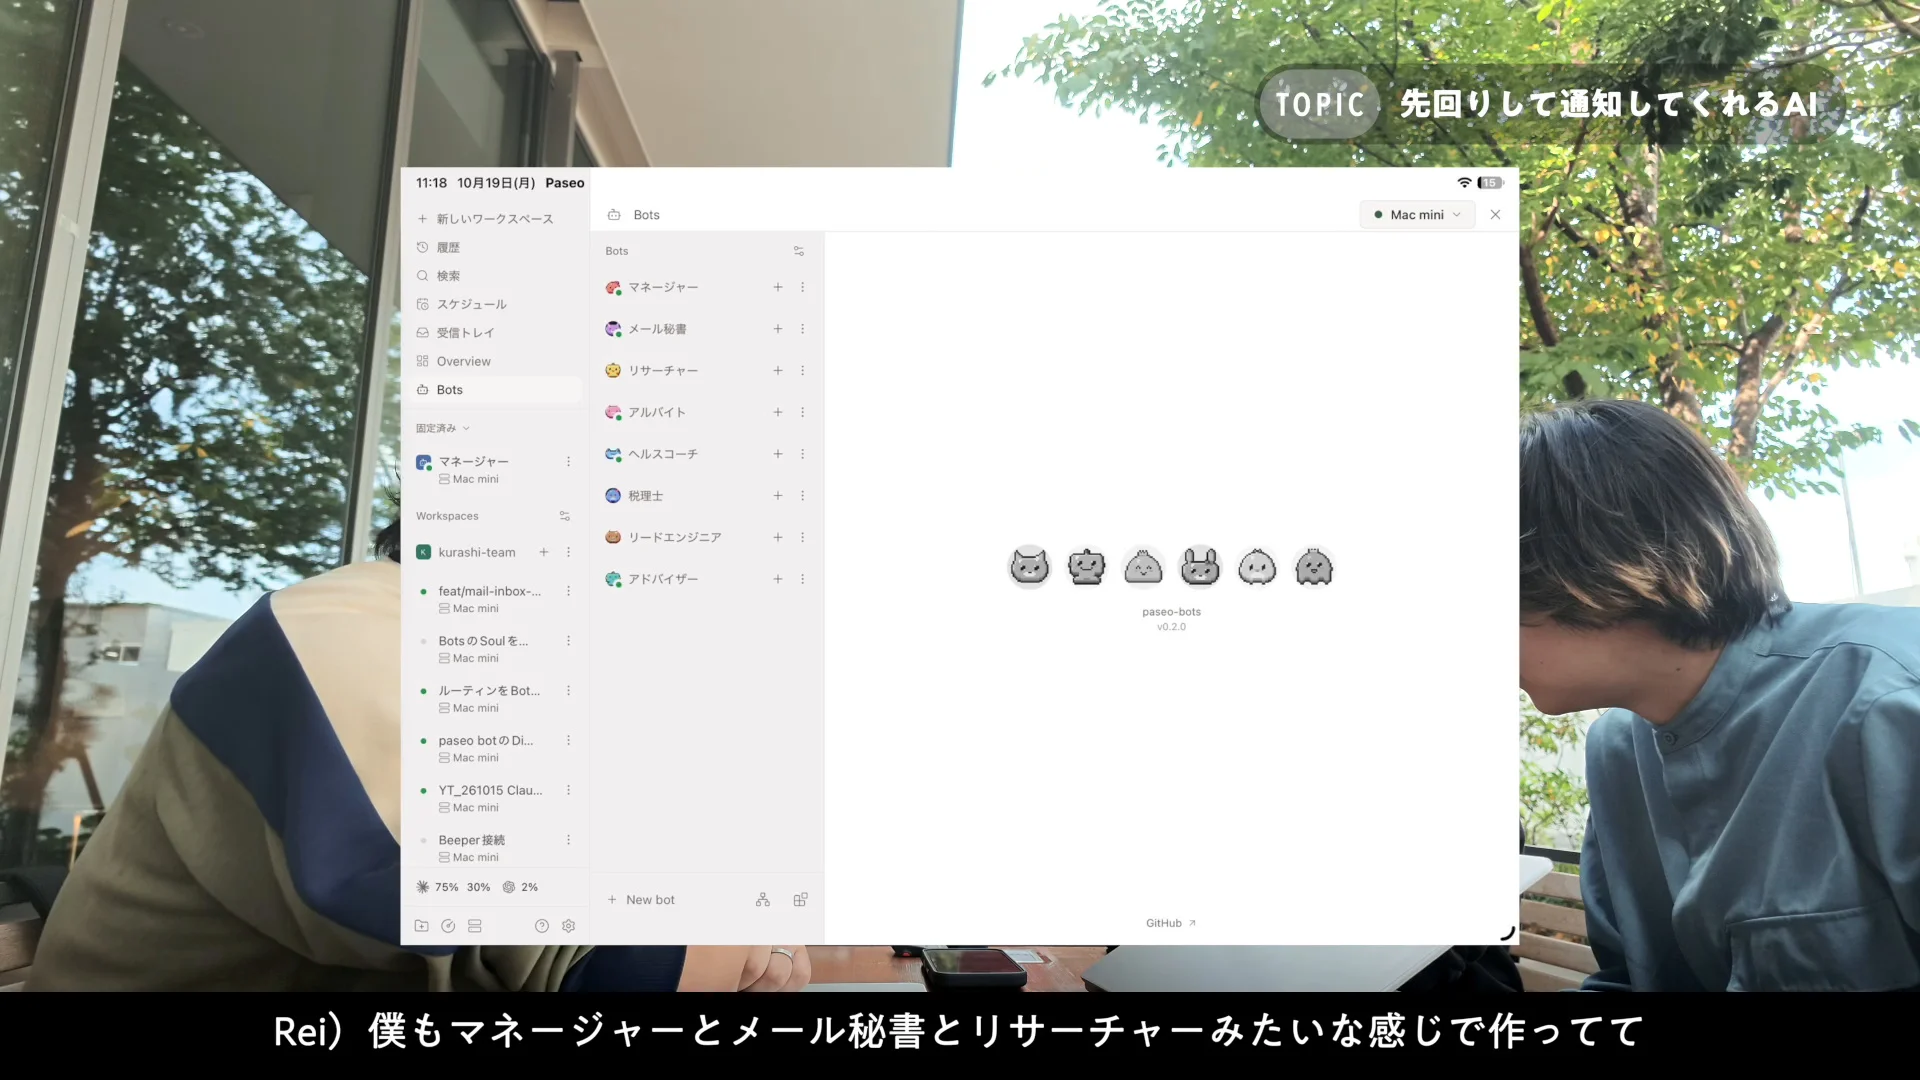This screenshot has height=1080, width=1920.
Task: Add a session to メール秘書 bot
Action: tap(777, 329)
